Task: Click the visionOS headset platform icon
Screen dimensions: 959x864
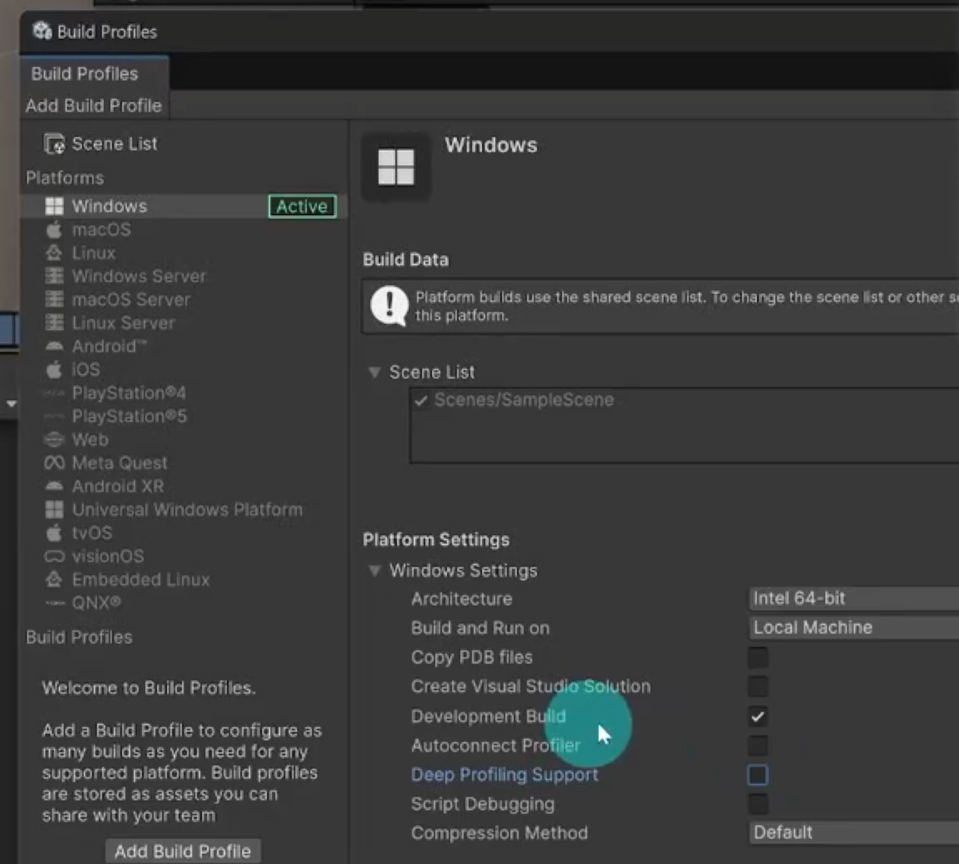Action: (54, 556)
